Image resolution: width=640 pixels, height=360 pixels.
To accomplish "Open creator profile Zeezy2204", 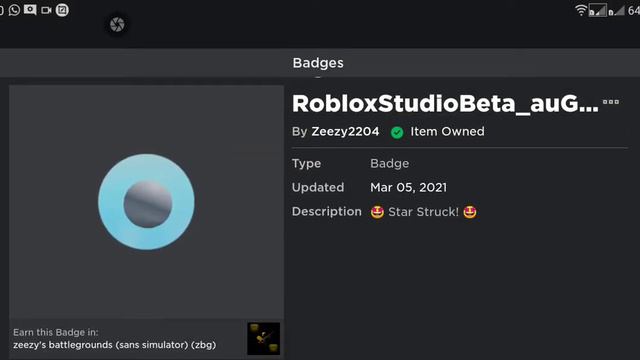I will [x=345, y=131].
